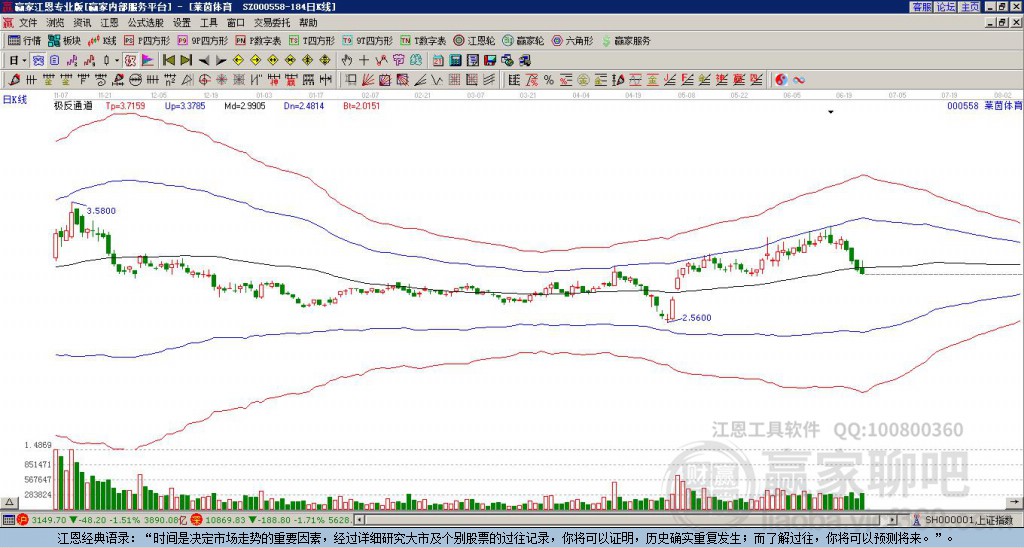Open the 浏览 menu

[x=56, y=23]
